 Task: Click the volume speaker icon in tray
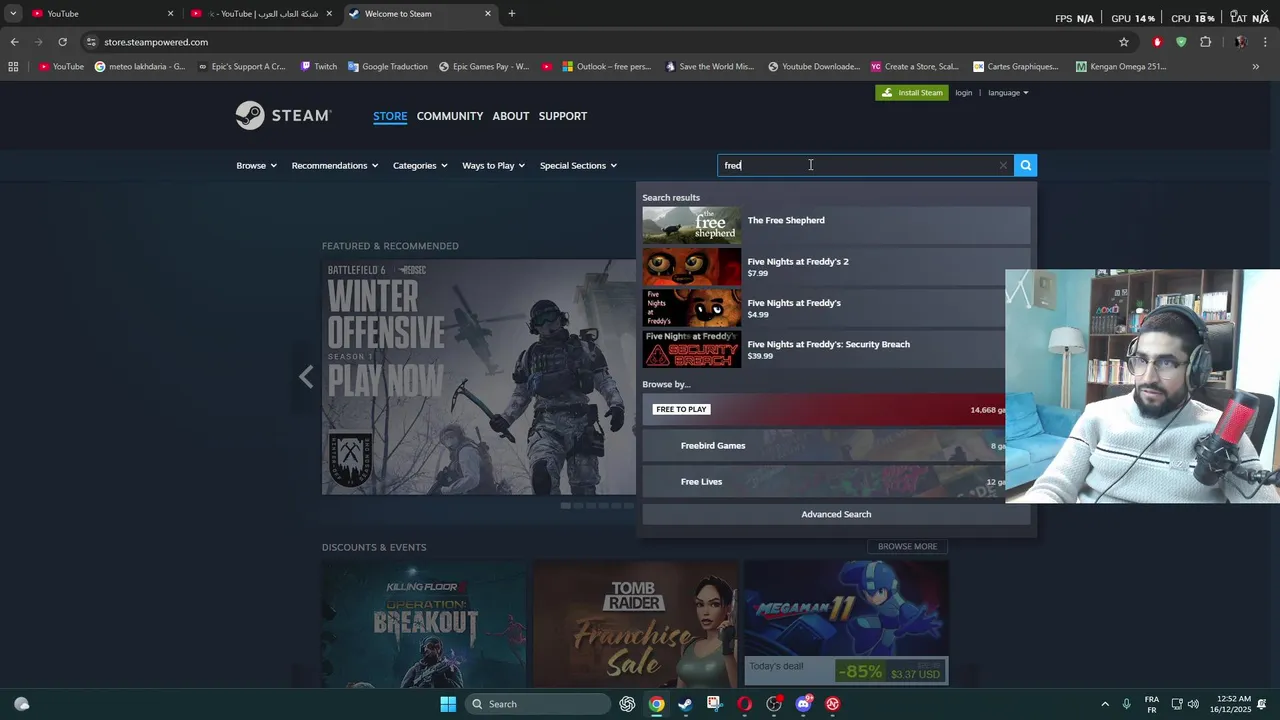tap(1193, 704)
